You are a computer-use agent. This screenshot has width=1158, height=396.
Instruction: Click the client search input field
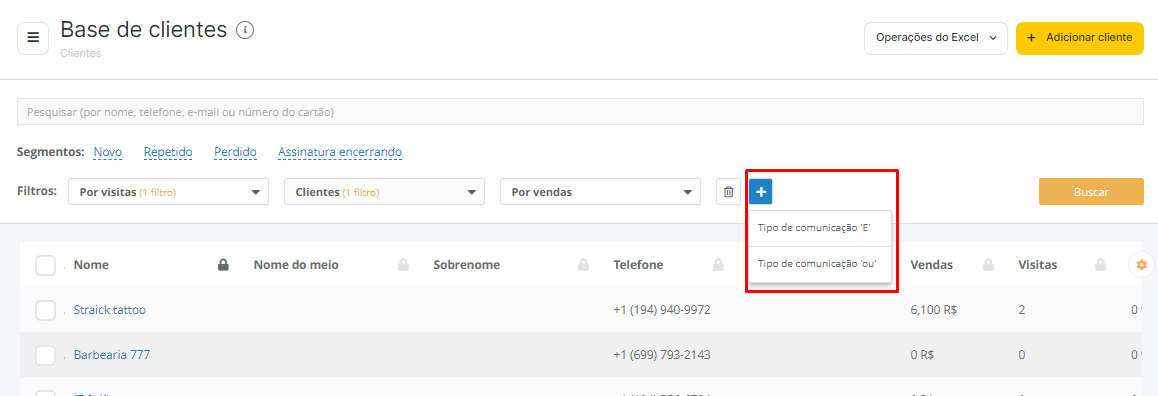[x=580, y=112]
